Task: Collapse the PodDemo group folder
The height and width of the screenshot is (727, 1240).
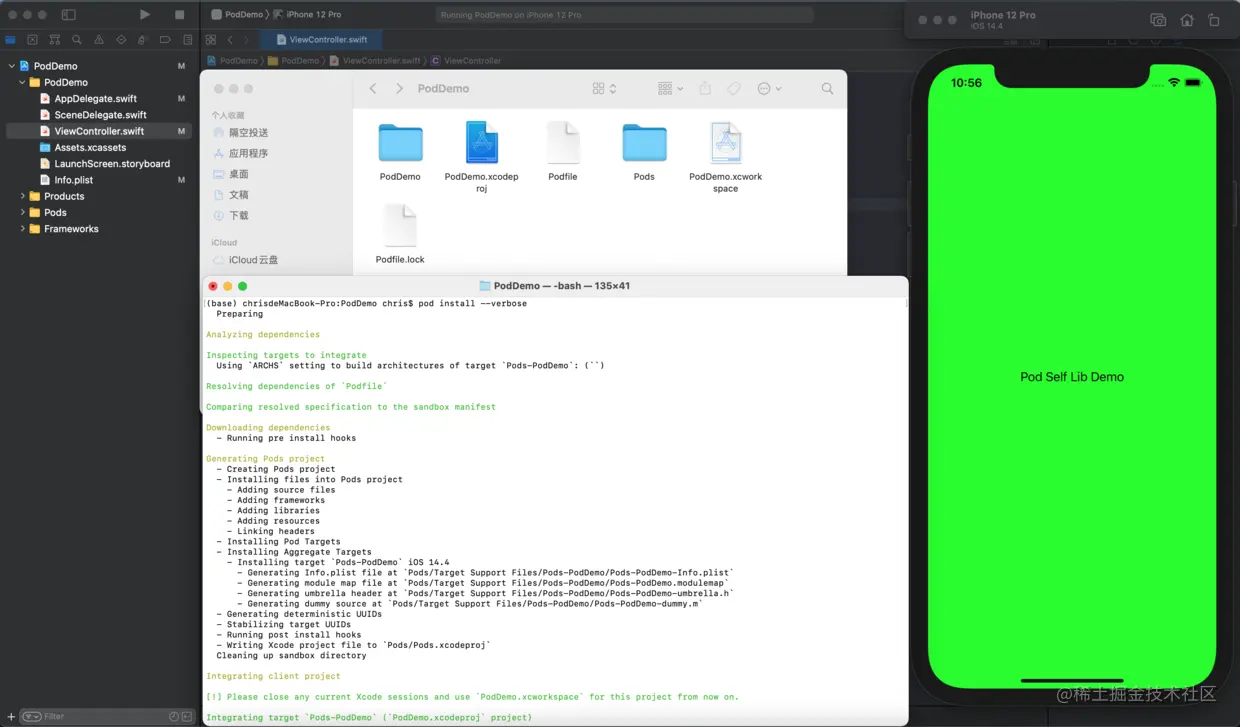Action: pos(22,82)
